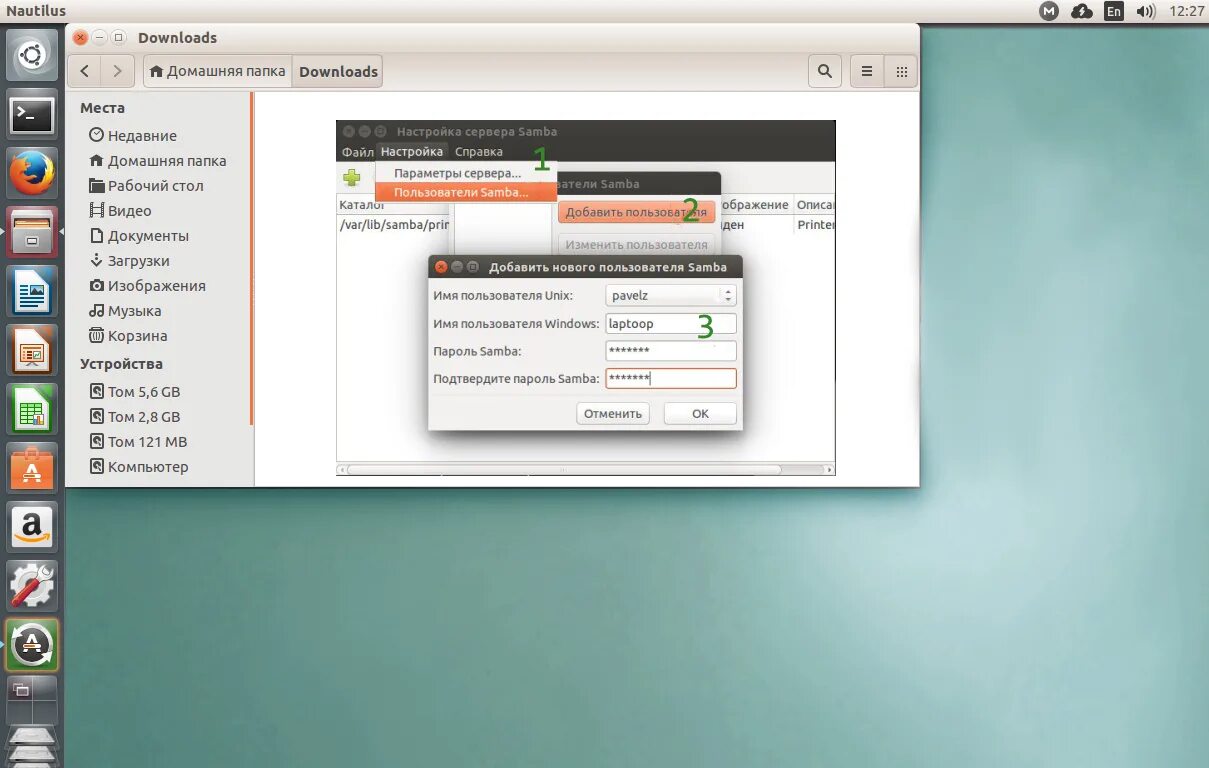
Task: Open System Settings from the launcher
Action: coord(33,586)
